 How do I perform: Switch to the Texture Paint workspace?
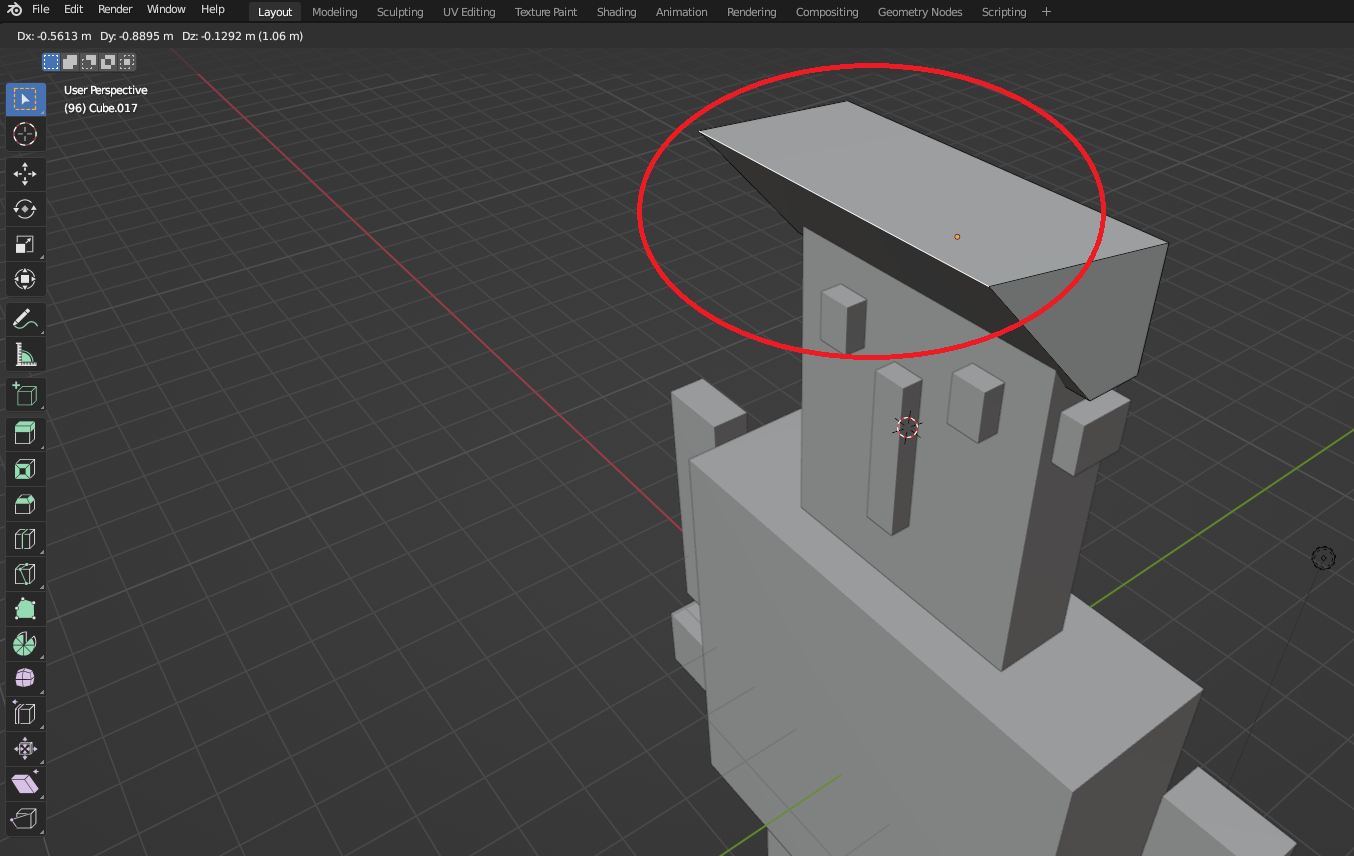coord(546,12)
